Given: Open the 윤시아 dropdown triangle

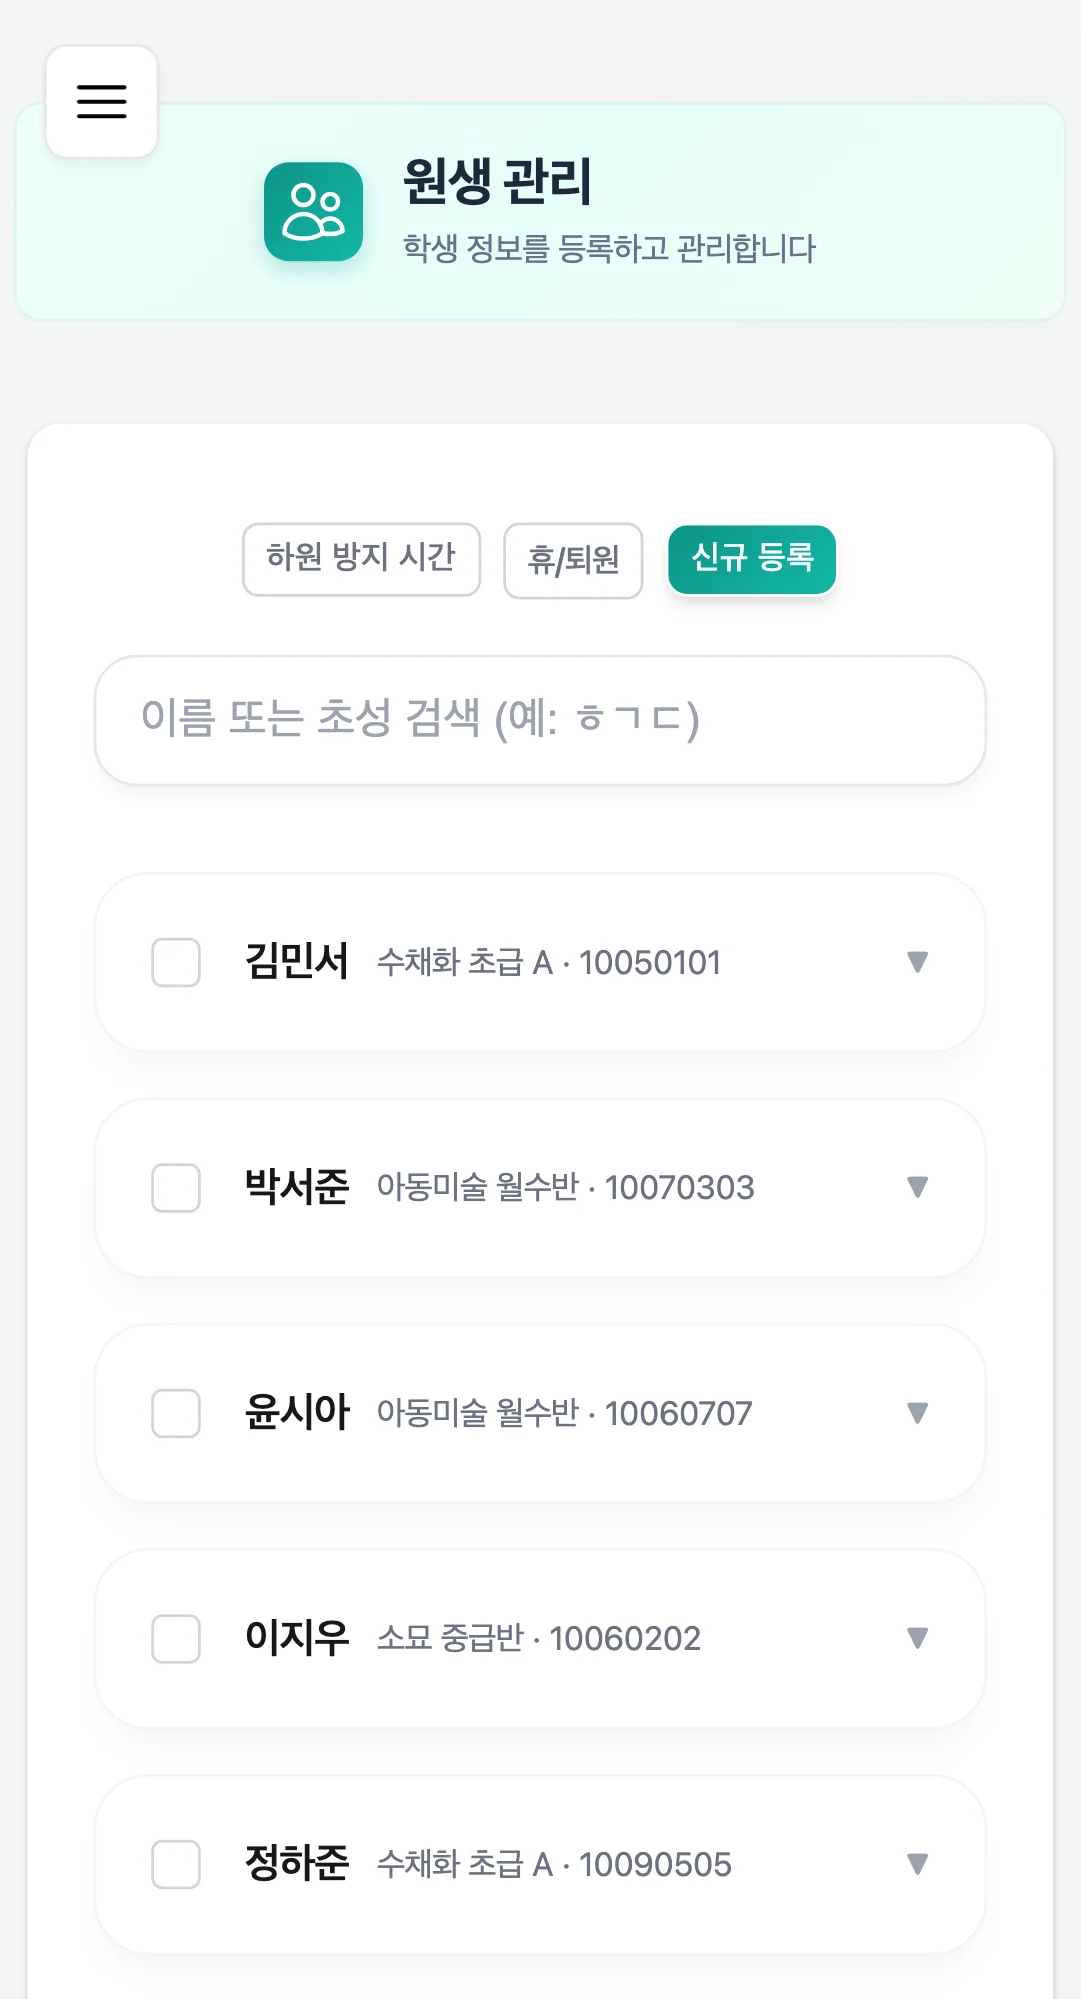Looking at the screenshot, I should [x=917, y=1413].
